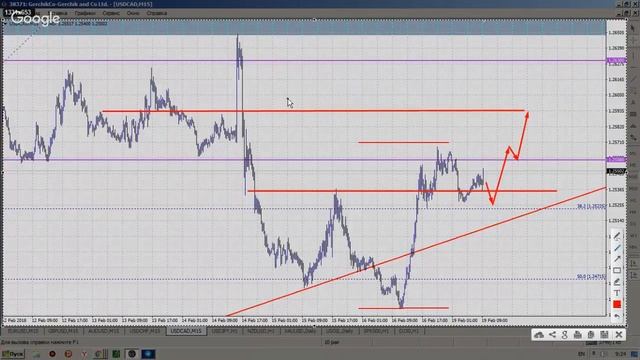
Task: Save screenshot with floppy disk icon
Action: pos(604,335)
